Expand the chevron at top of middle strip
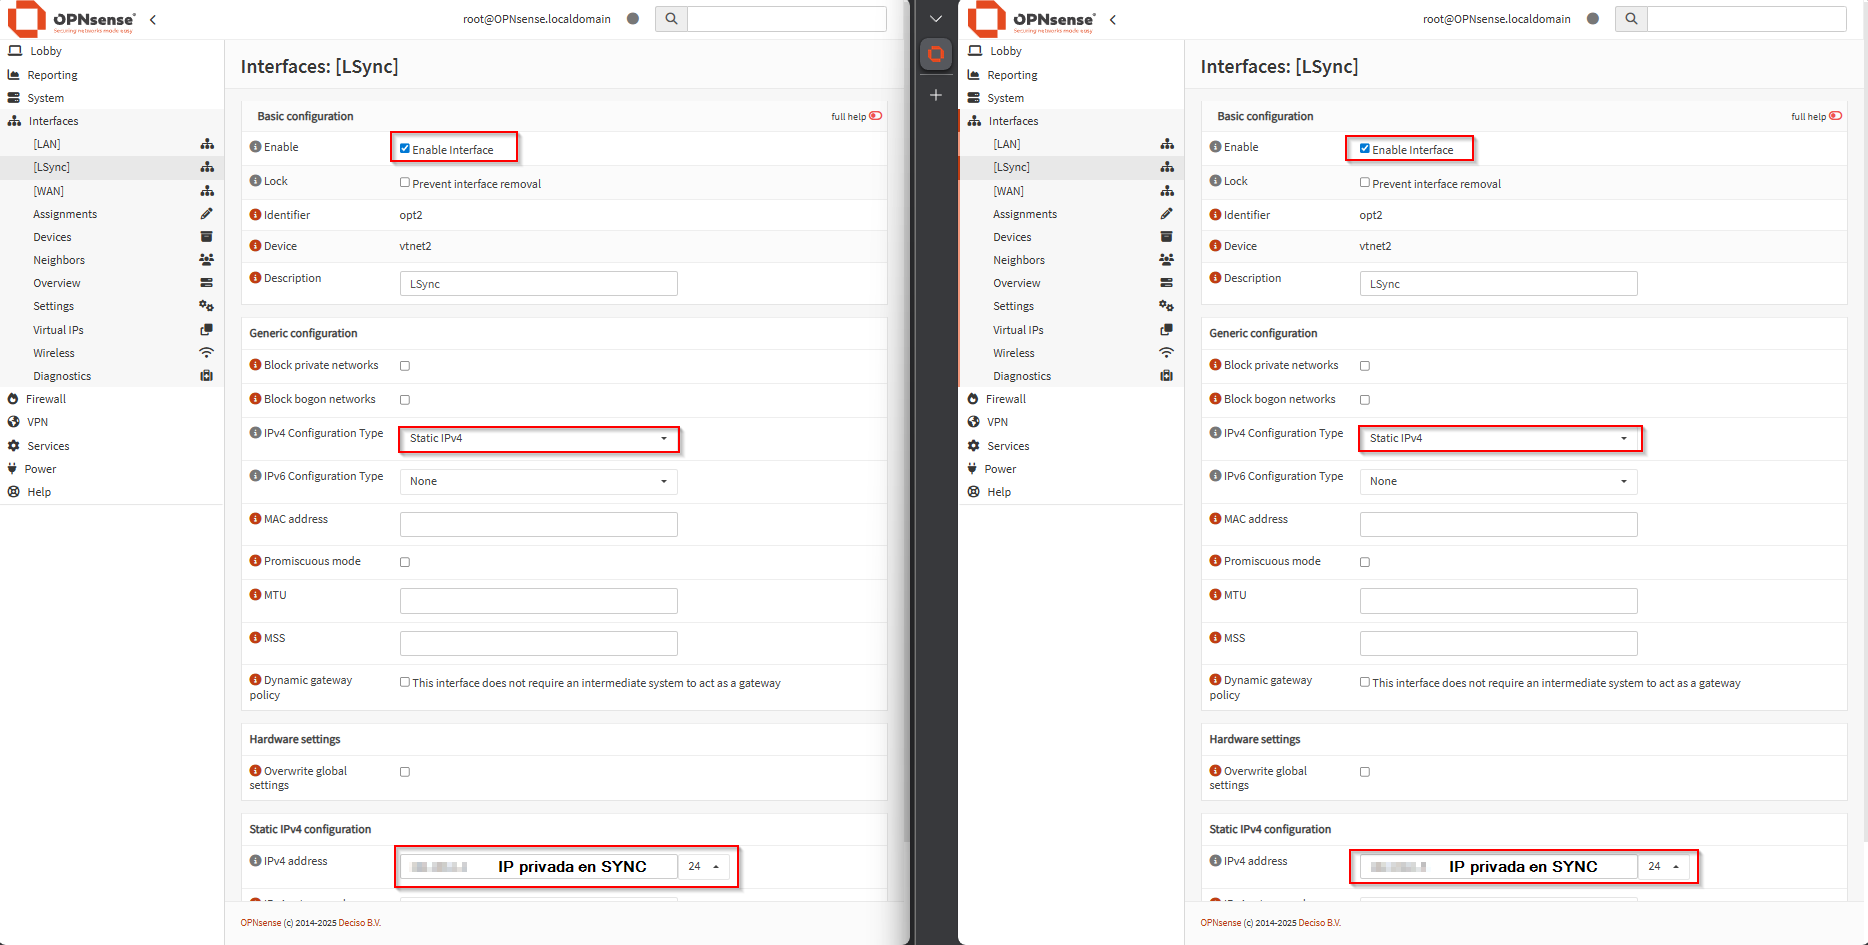Image resolution: width=1868 pixels, height=945 pixels. click(936, 19)
